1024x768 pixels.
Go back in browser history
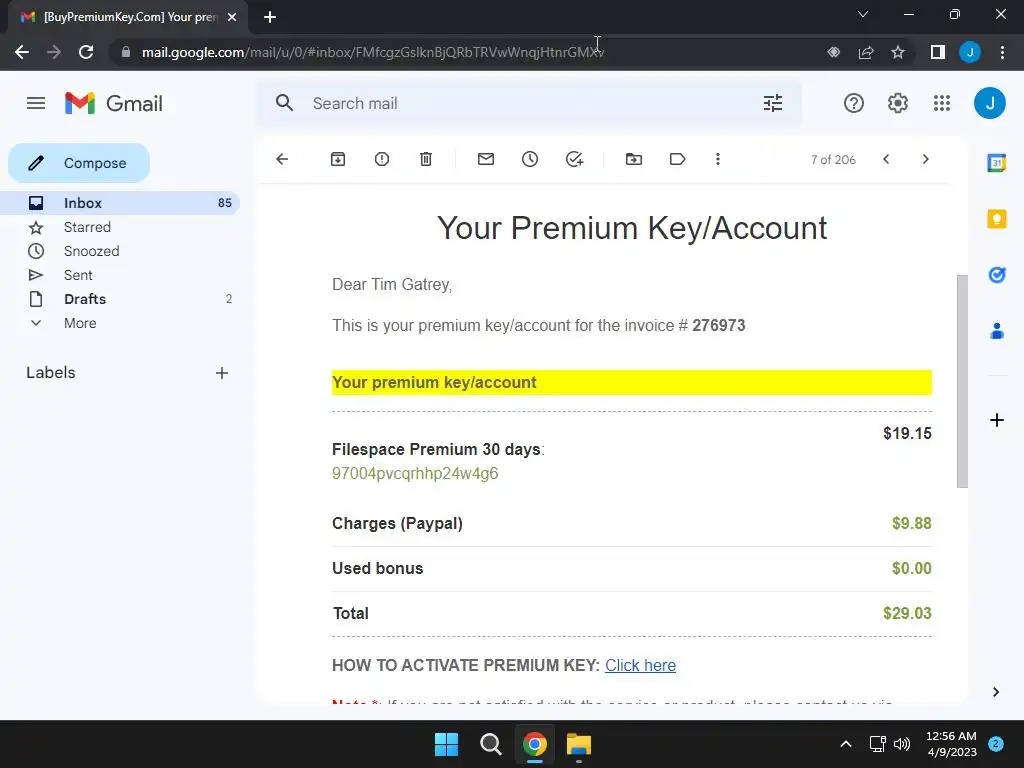click(x=22, y=52)
